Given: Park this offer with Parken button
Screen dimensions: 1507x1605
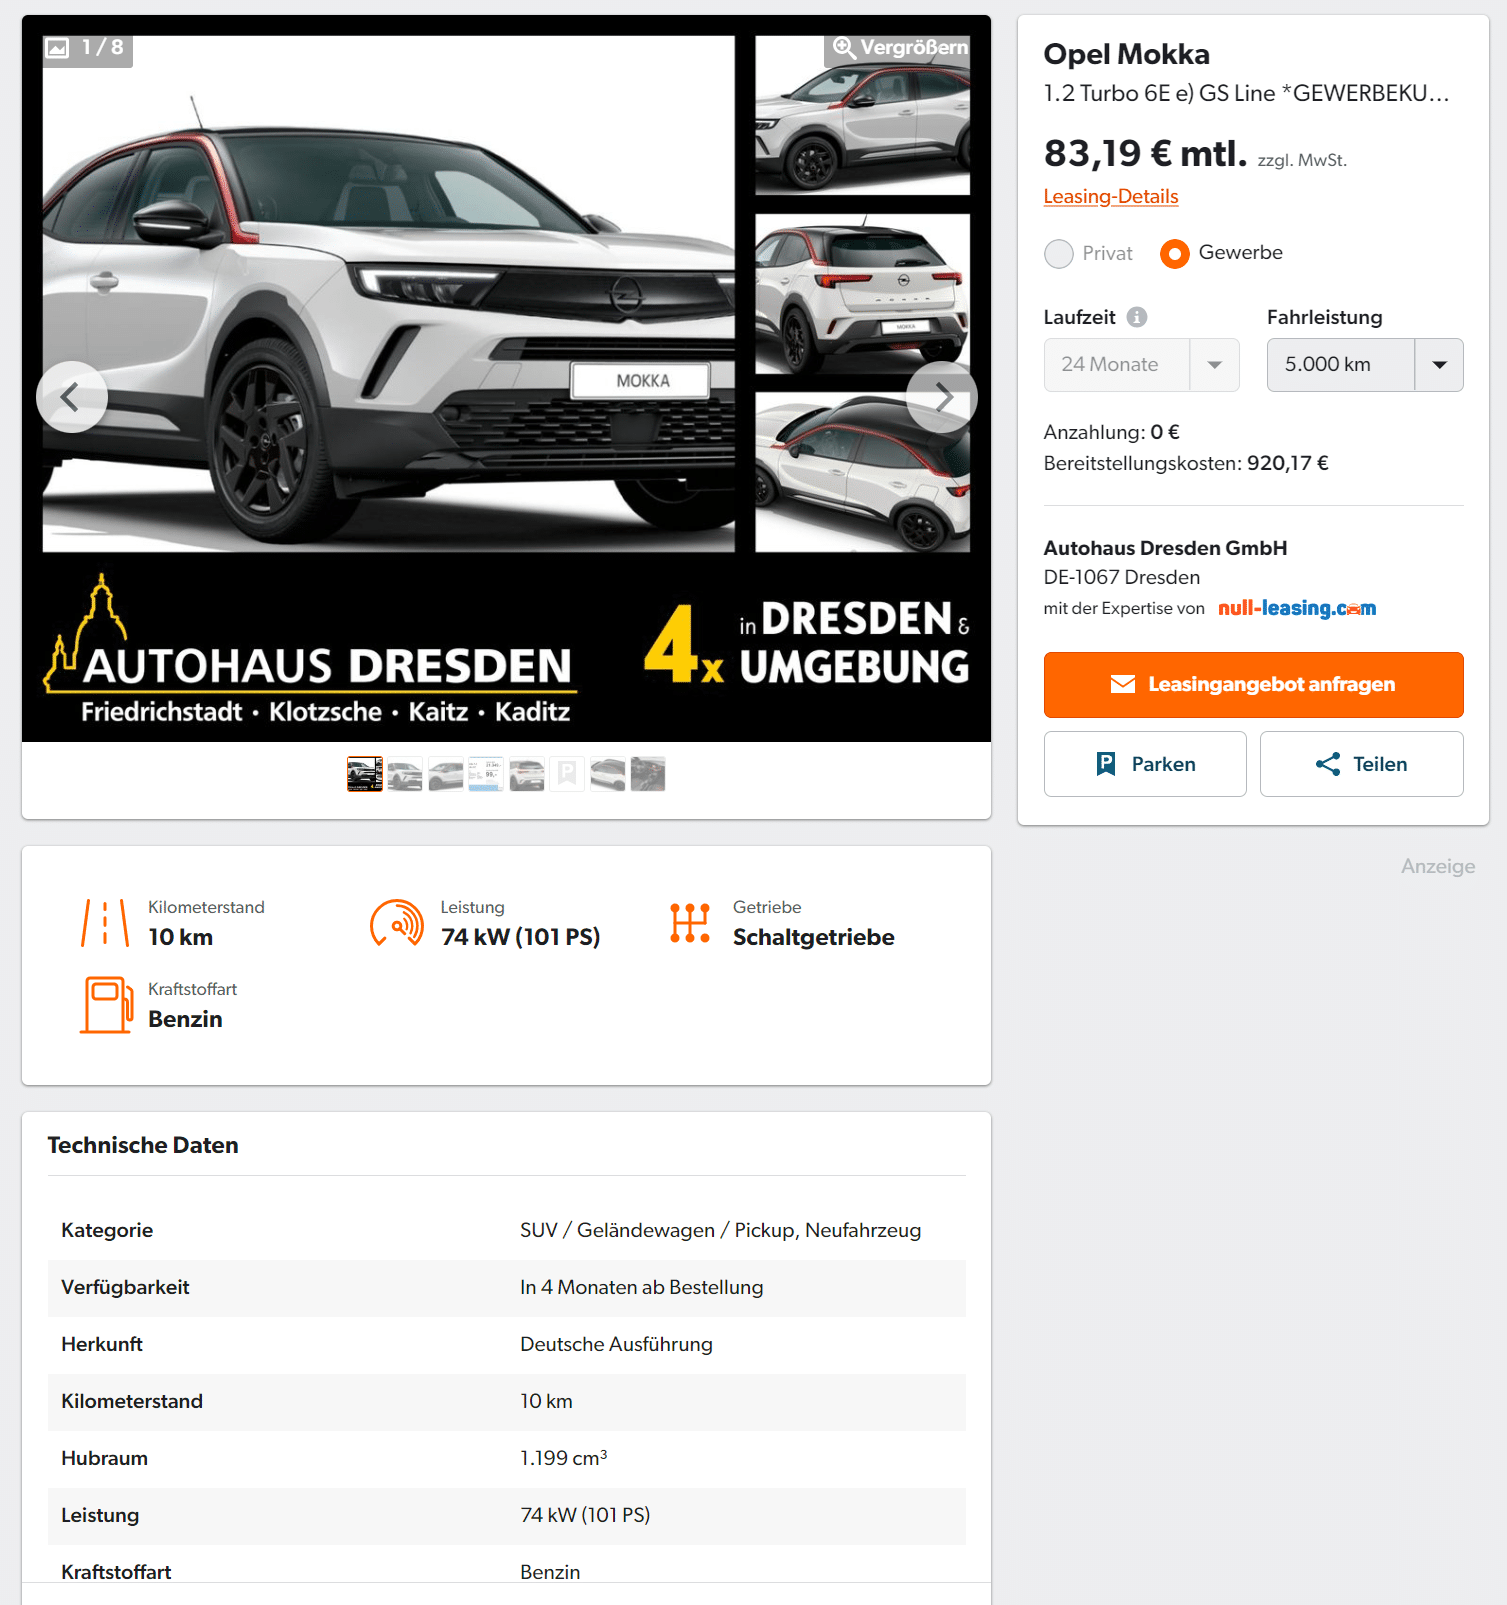Looking at the screenshot, I should [1145, 764].
